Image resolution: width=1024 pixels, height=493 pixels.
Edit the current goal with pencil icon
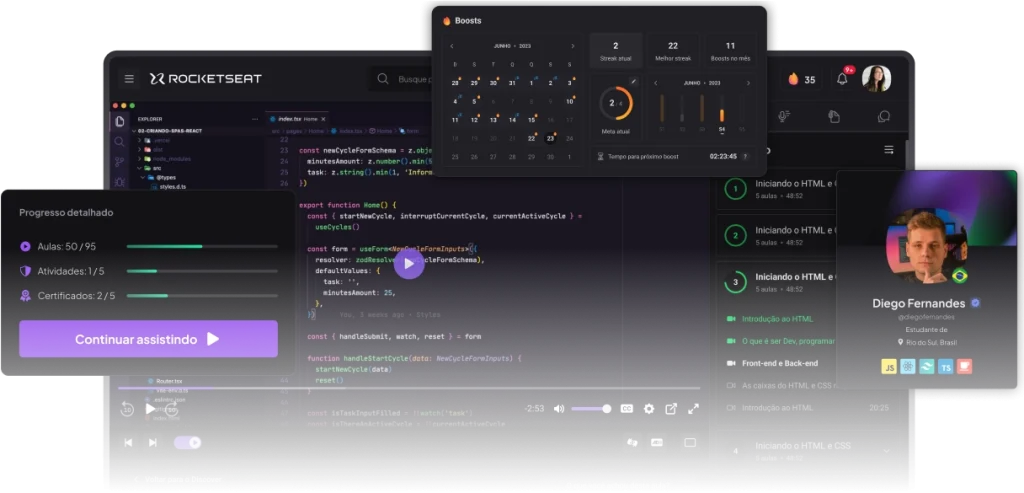pos(634,82)
